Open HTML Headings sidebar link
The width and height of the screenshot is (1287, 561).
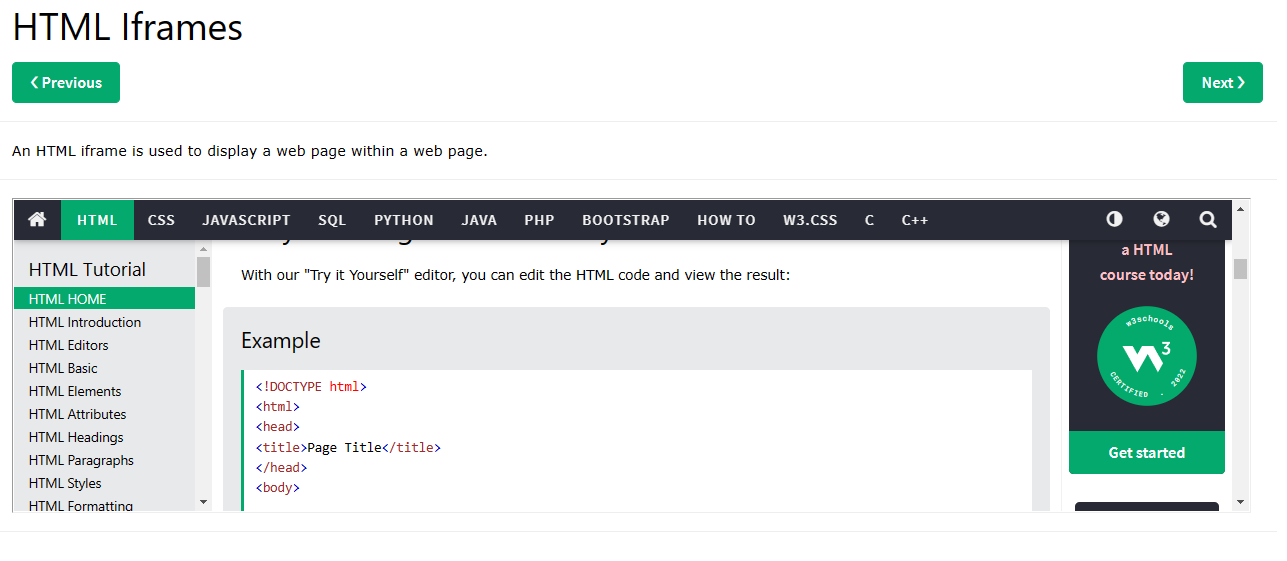[x=76, y=437]
